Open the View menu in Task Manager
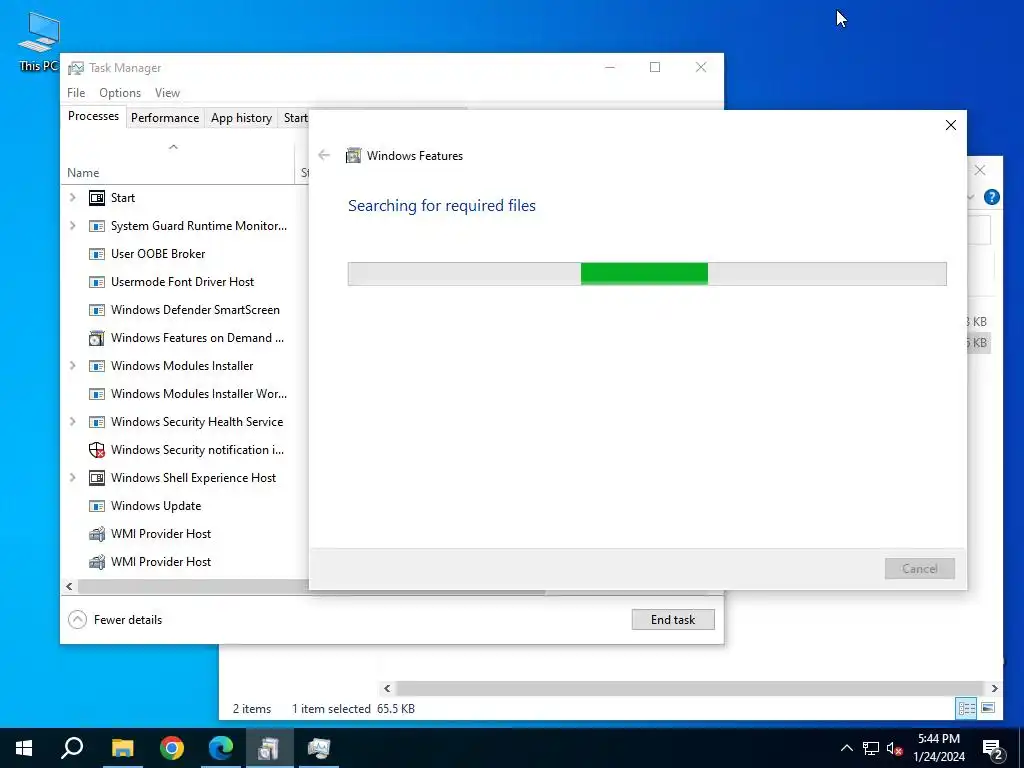1024x768 pixels. [167, 93]
